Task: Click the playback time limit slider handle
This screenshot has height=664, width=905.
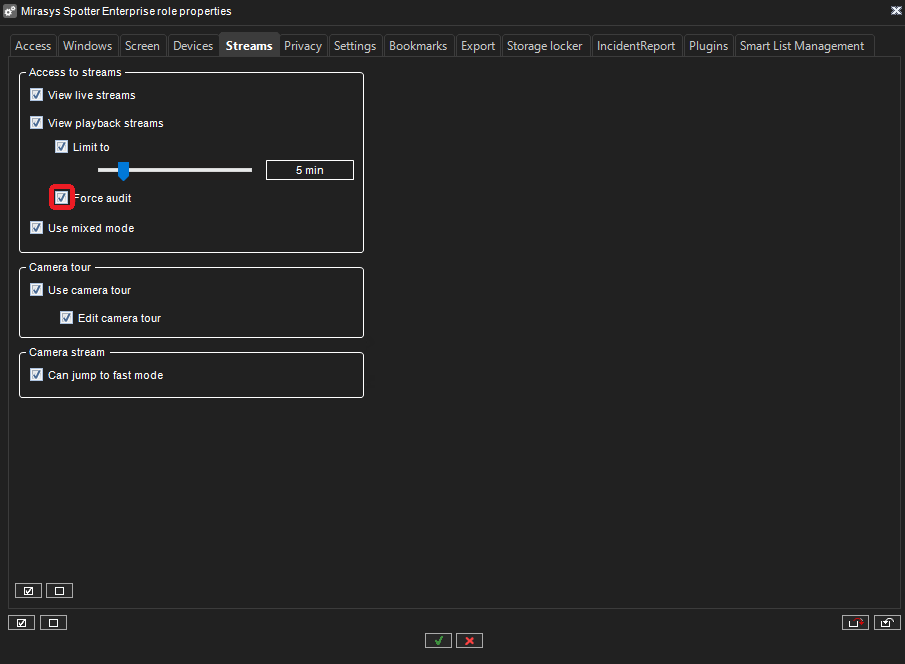Action: coord(123,170)
